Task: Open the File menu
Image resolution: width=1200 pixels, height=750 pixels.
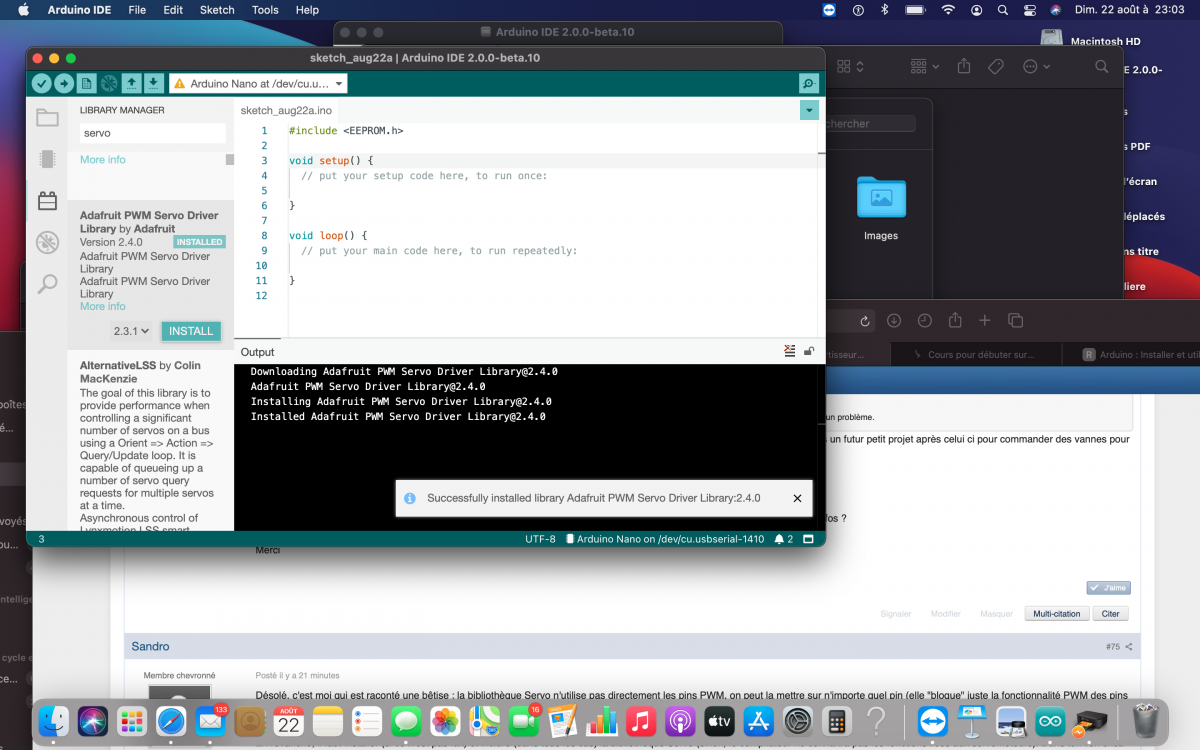Action: point(137,10)
